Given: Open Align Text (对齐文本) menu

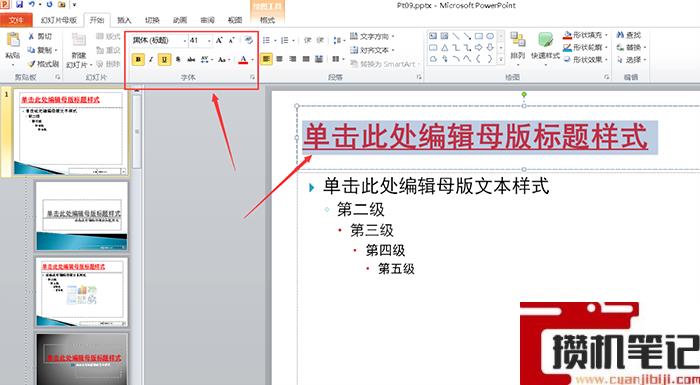Looking at the screenshot, I should coord(372,50).
